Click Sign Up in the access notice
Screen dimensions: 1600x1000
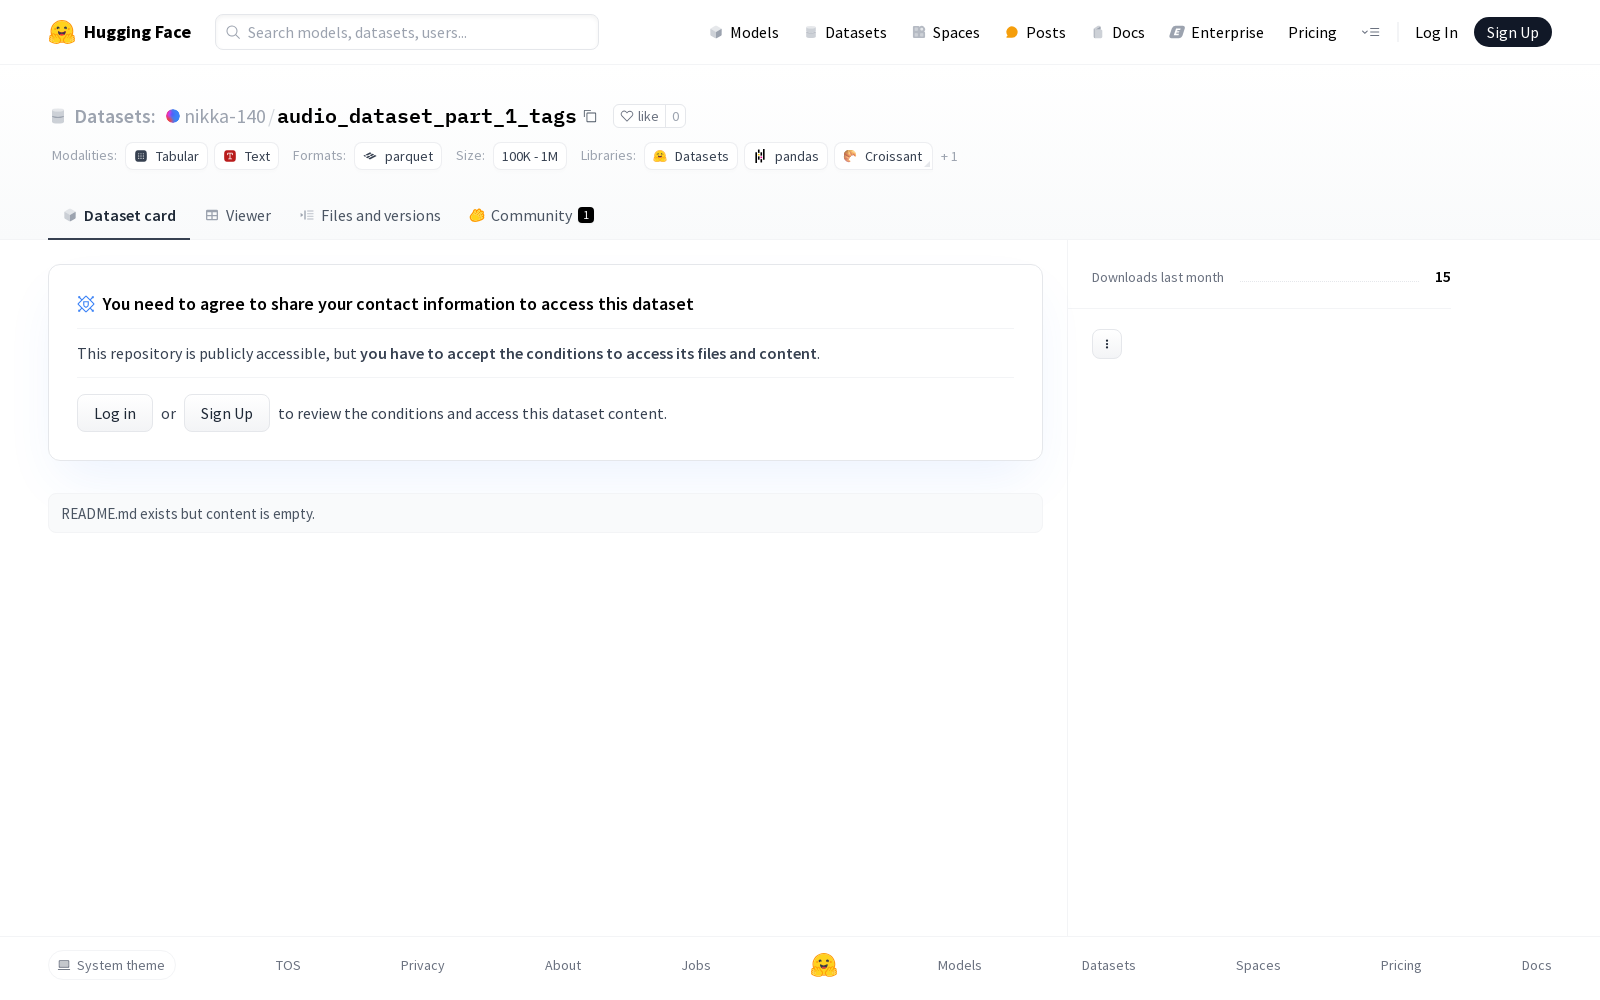tap(227, 413)
